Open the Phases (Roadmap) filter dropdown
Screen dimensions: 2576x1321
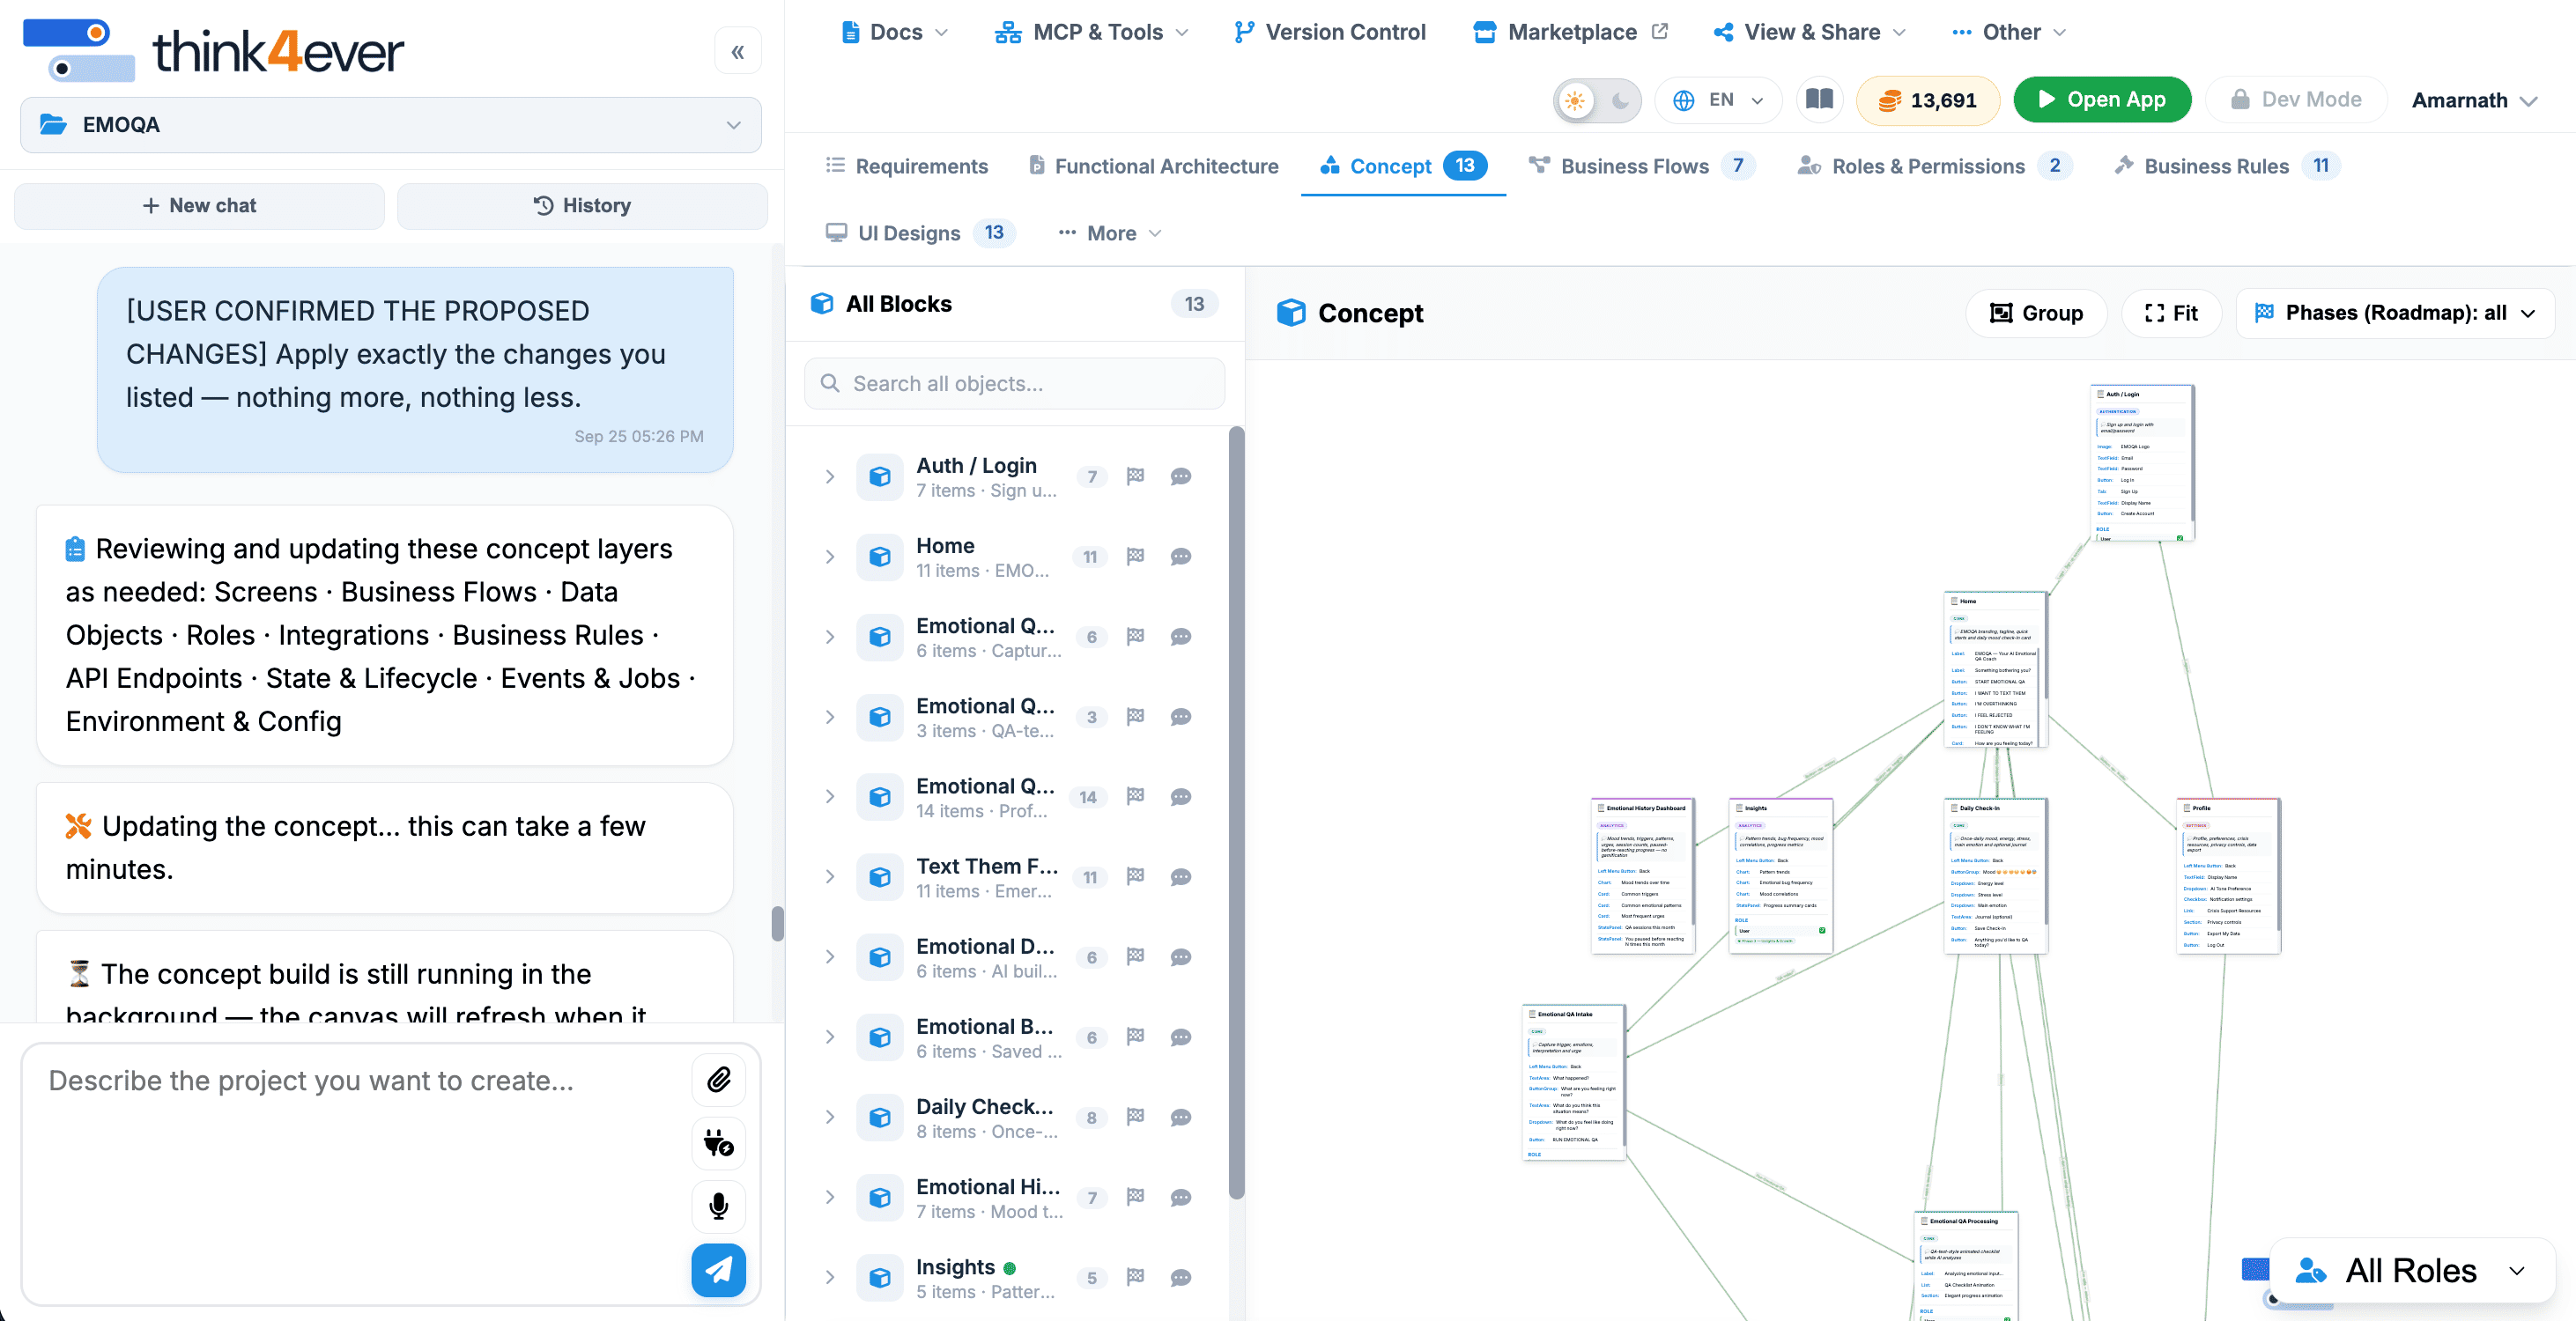2395,313
